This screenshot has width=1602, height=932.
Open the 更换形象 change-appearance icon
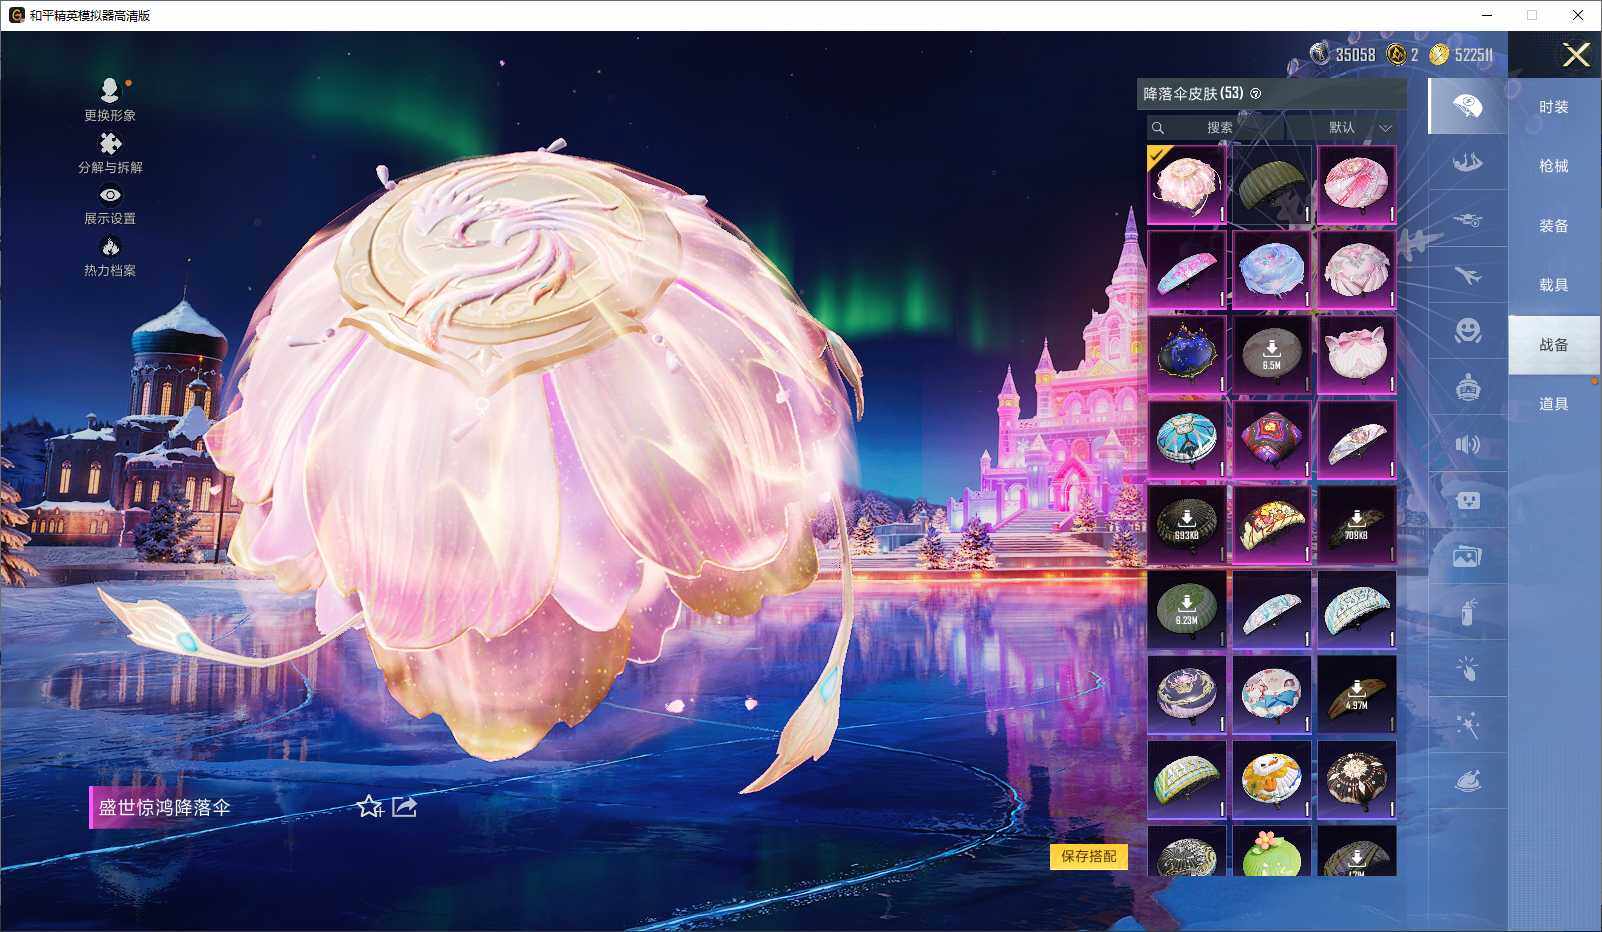click(x=110, y=91)
